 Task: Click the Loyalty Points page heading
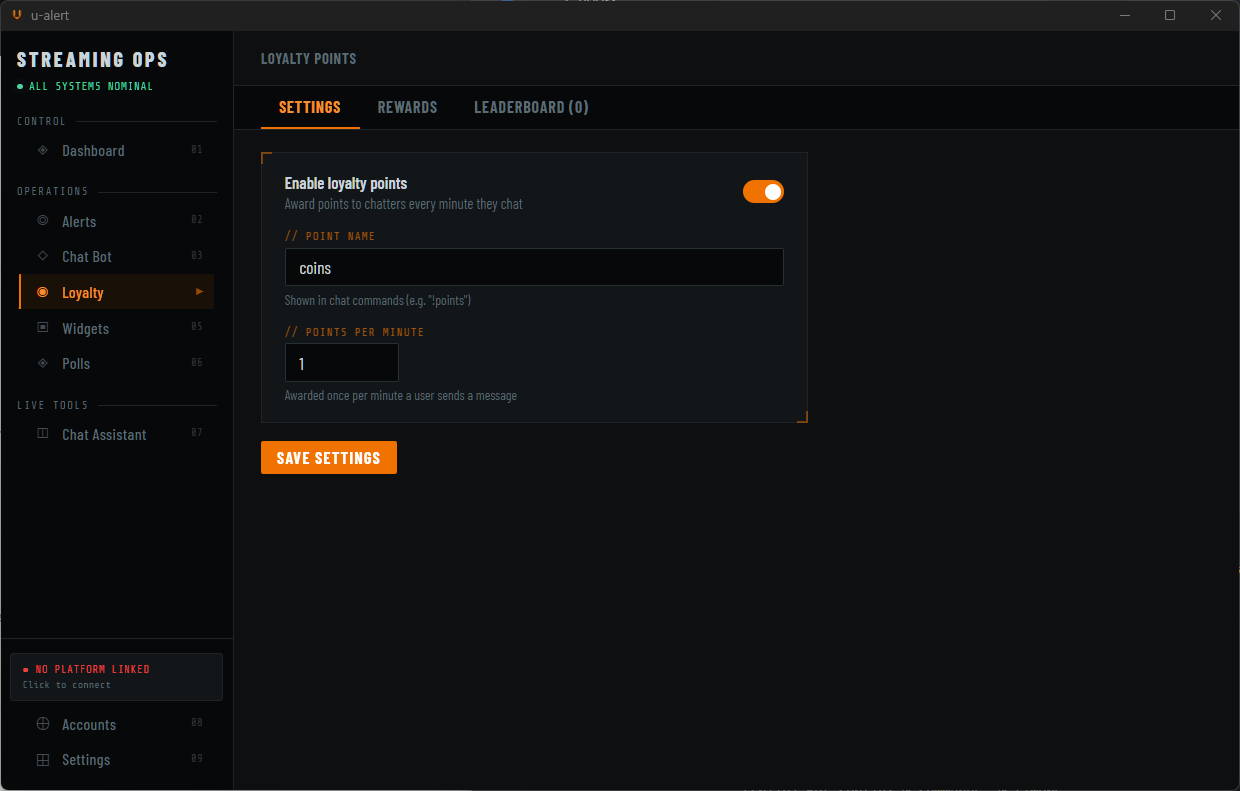click(x=308, y=58)
